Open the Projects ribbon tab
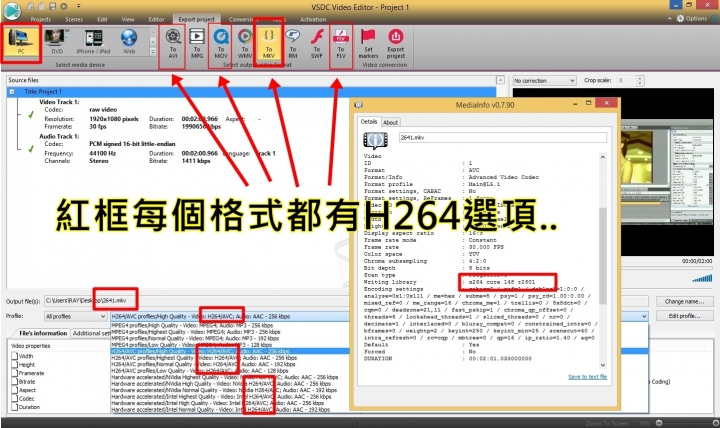The width and height of the screenshot is (720, 428). click(x=41, y=19)
